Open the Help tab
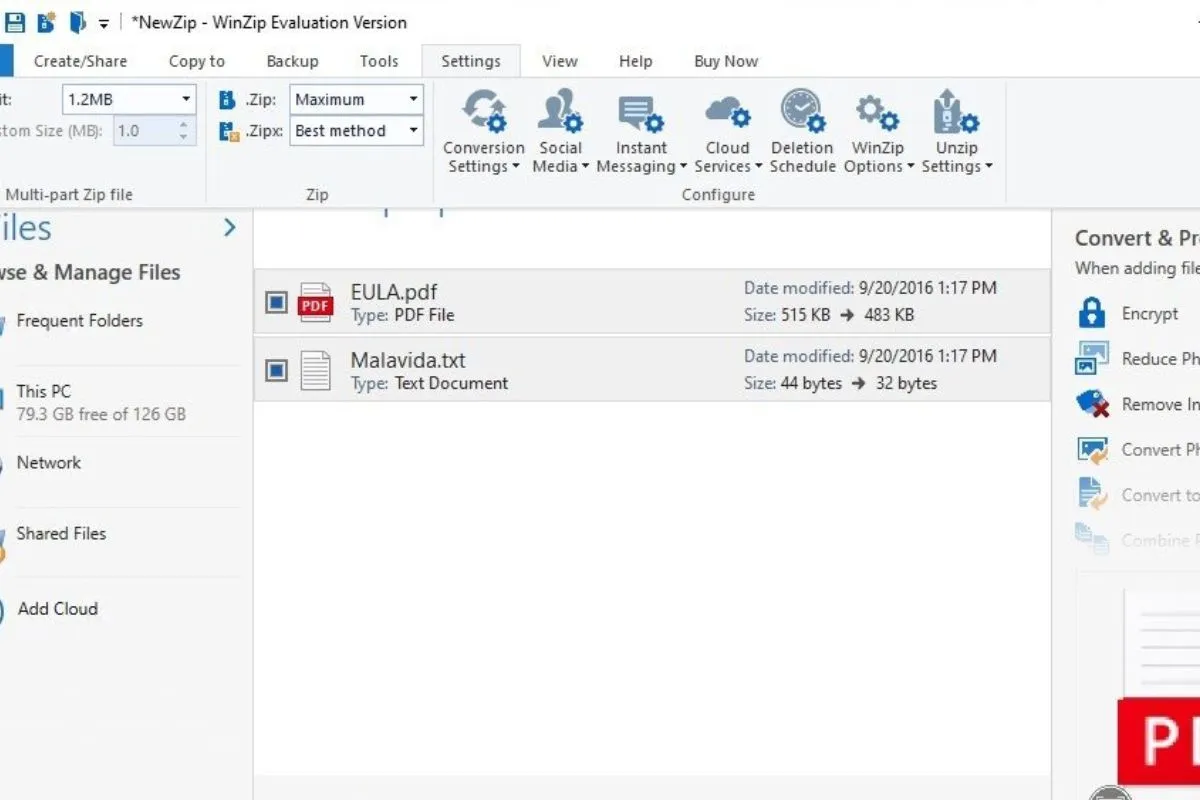Screen dimensions: 1200x800 635,61
